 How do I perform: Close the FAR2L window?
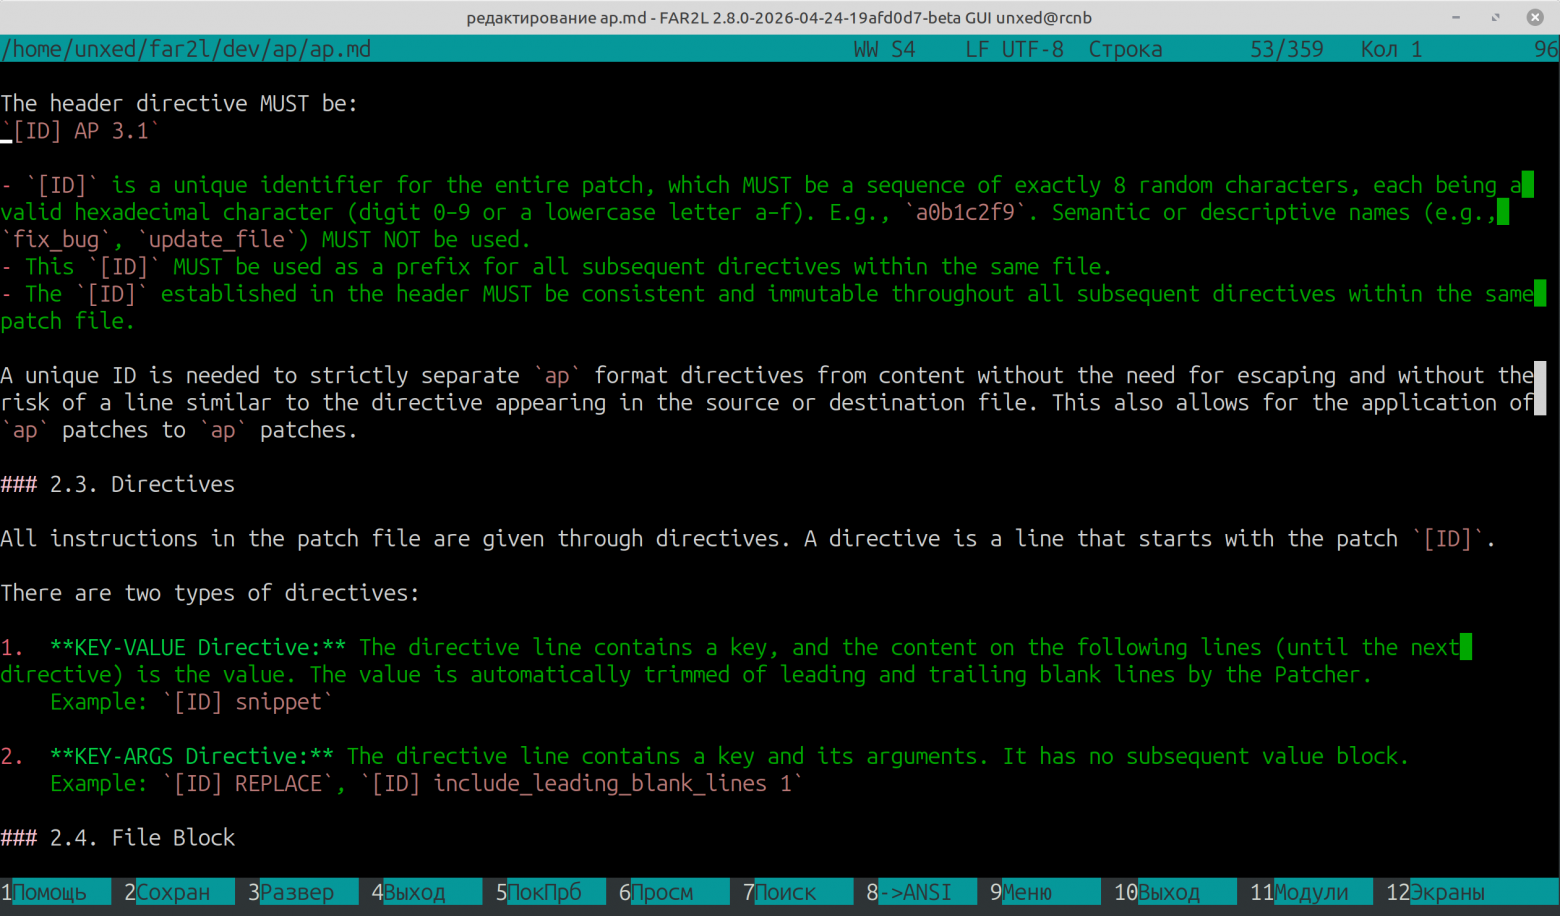[1535, 17]
